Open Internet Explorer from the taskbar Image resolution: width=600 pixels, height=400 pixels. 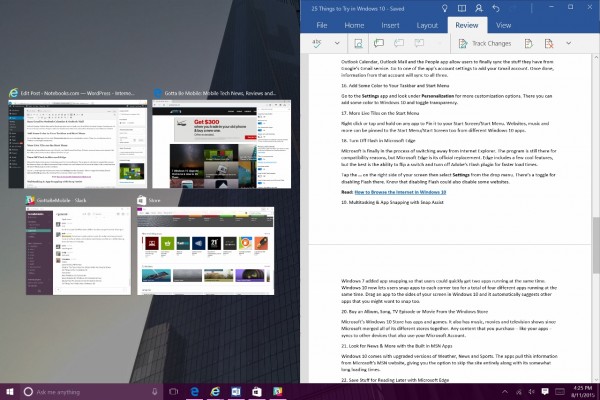tap(215, 392)
